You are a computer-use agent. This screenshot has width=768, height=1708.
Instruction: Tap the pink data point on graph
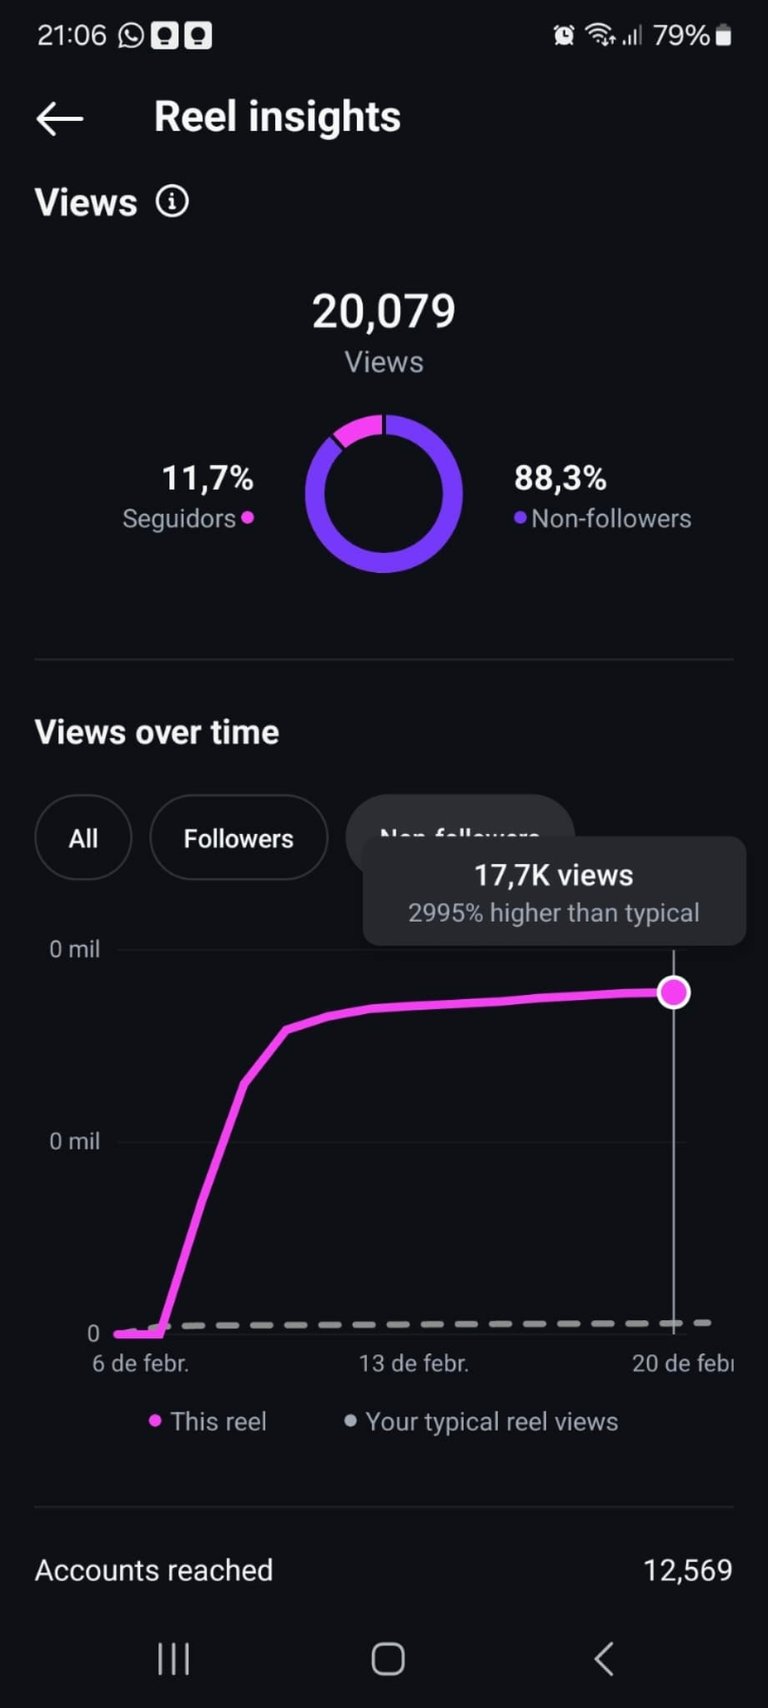click(x=674, y=992)
